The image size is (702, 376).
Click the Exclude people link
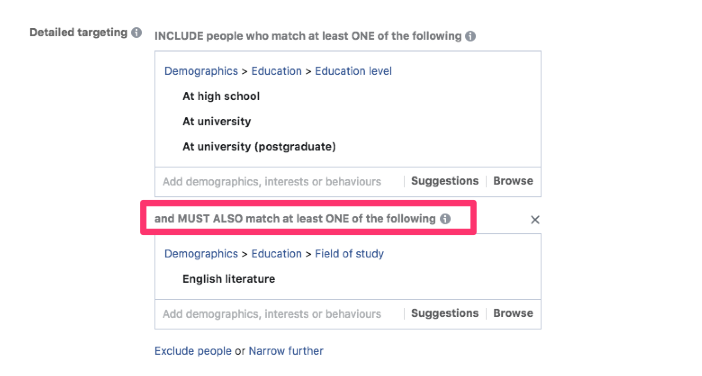[x=193, y=351]
